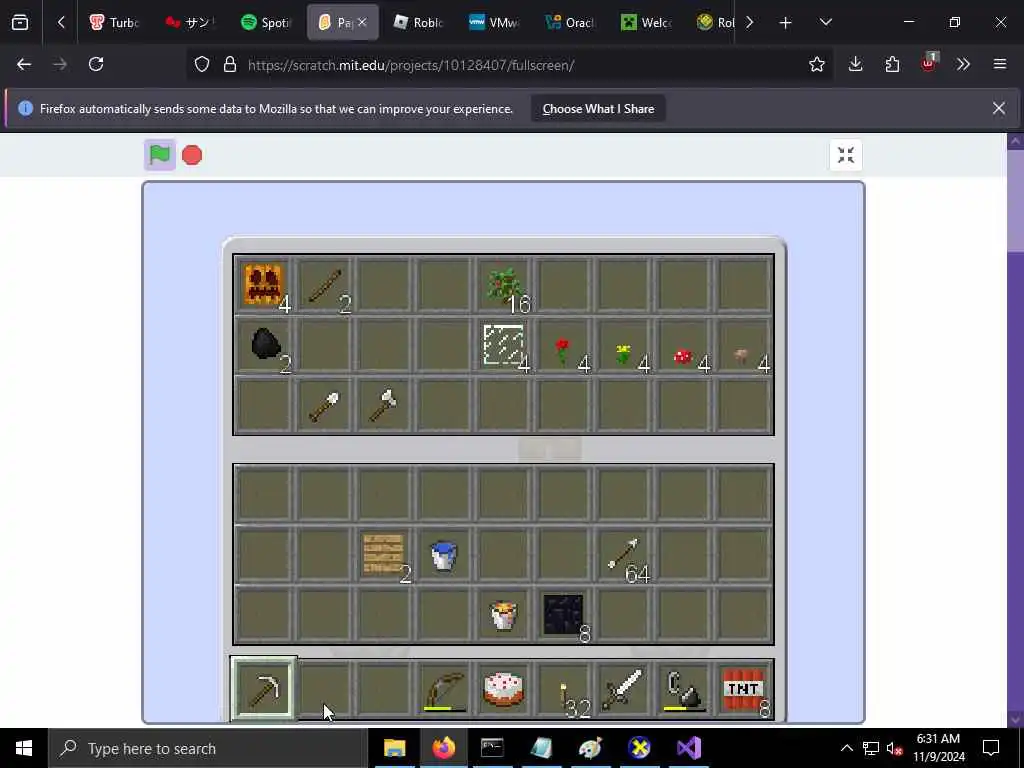Viewport: 1024px width, 768px height.
Task: Grab the axe in the chest
Action: [x=384, y=405]
